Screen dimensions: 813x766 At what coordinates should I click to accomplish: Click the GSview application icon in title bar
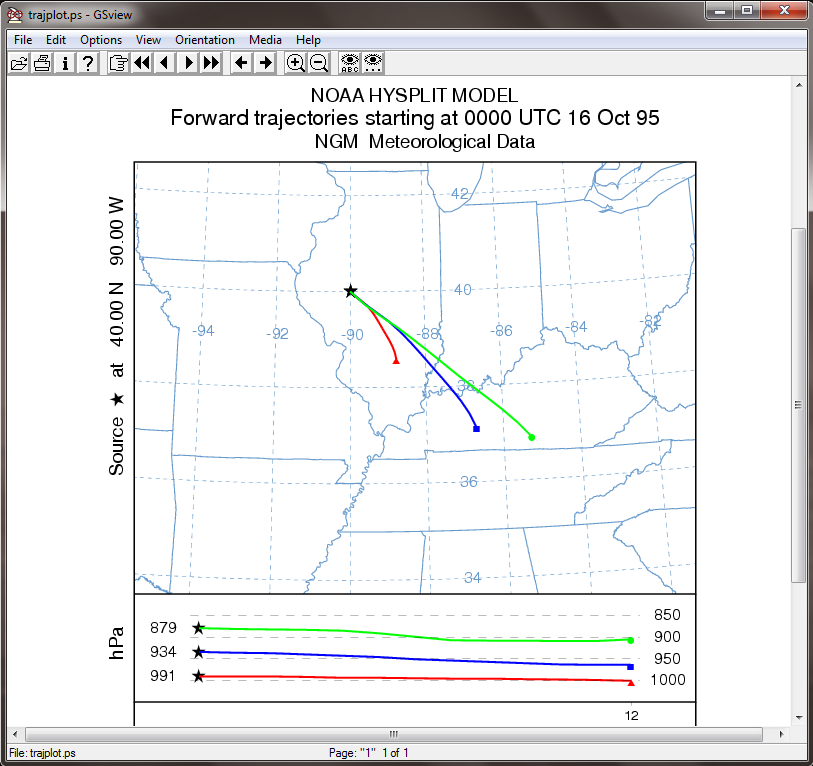(x=15, y=15)
